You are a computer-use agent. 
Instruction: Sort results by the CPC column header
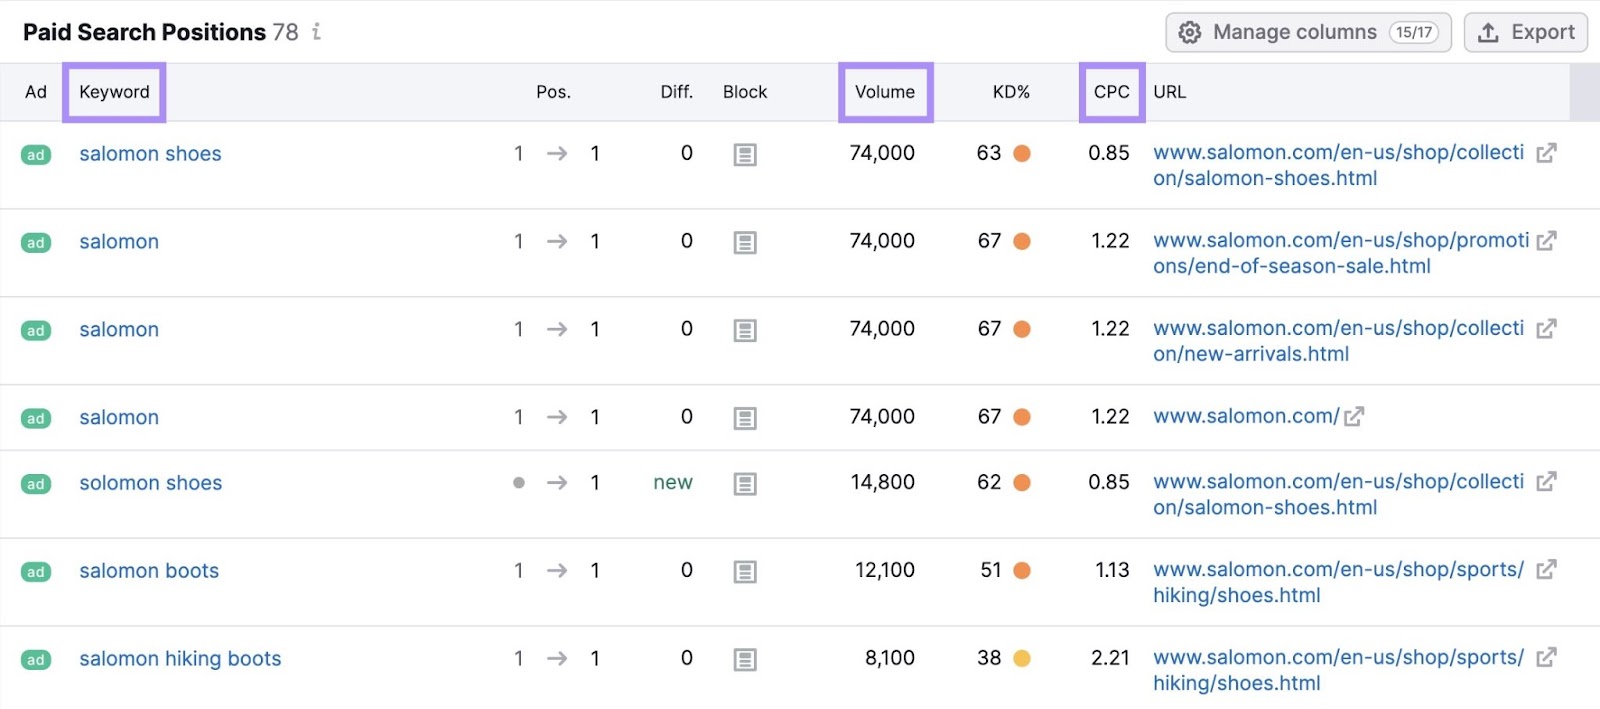pyautogui.click(x=1110, y=92)
